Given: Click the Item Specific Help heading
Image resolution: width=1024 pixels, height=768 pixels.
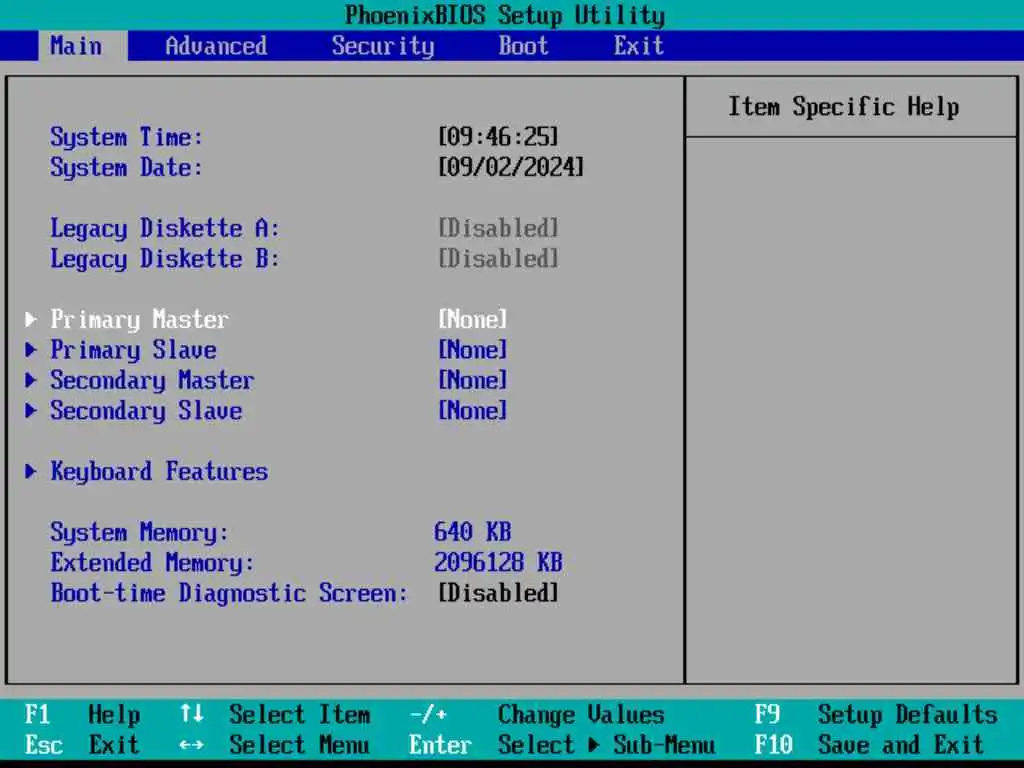Looking at the screenshot, I should pos(844,107).
